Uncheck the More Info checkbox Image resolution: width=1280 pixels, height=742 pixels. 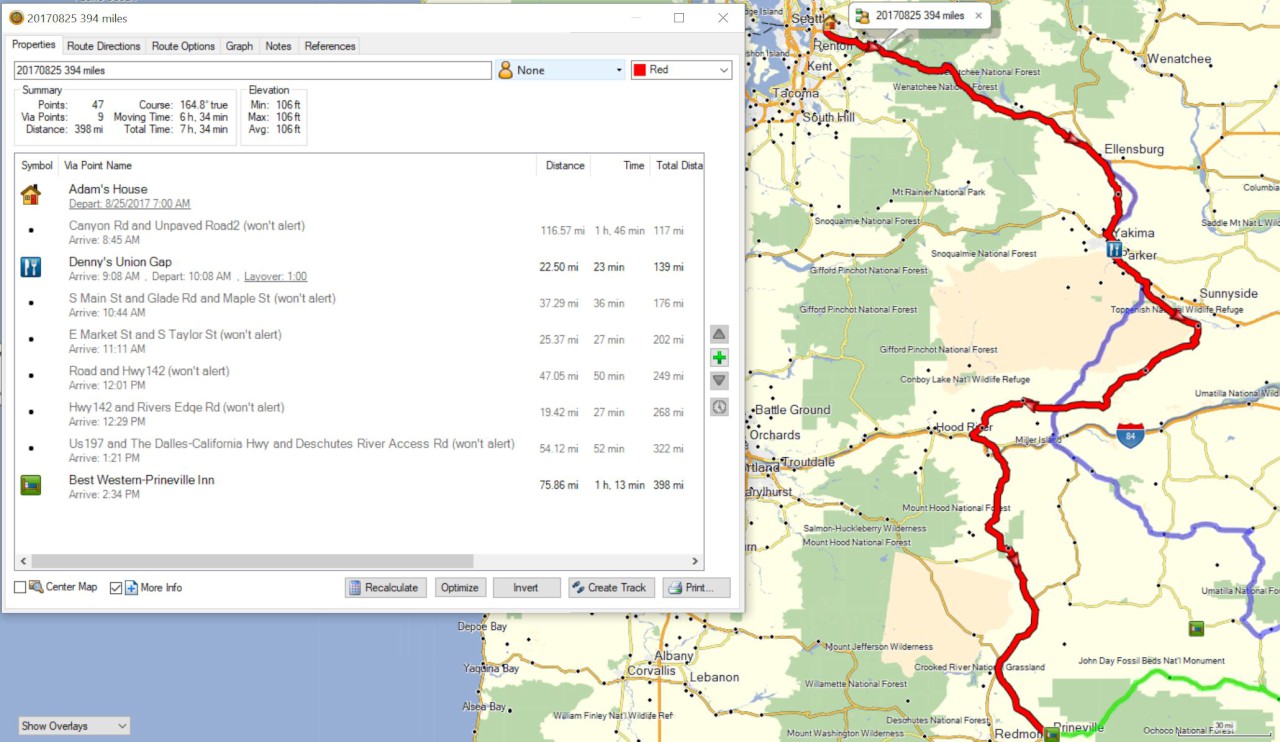click(x=116, y=588)
